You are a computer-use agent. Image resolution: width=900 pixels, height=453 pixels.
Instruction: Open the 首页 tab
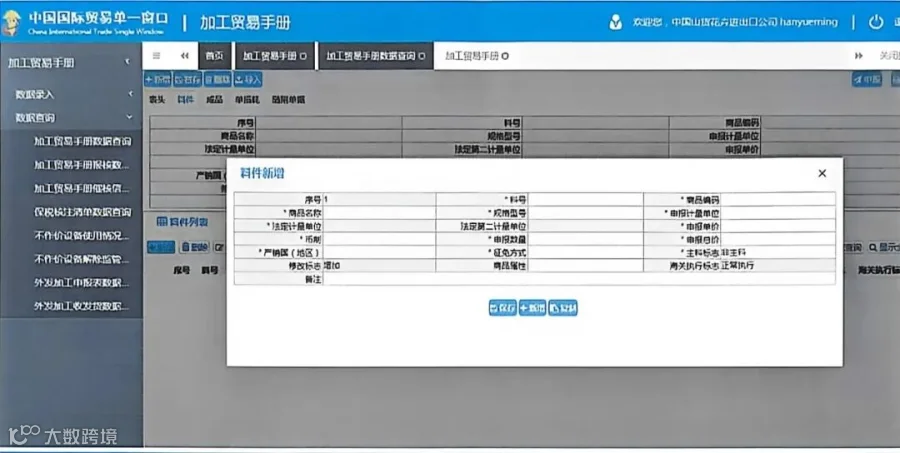215,56
